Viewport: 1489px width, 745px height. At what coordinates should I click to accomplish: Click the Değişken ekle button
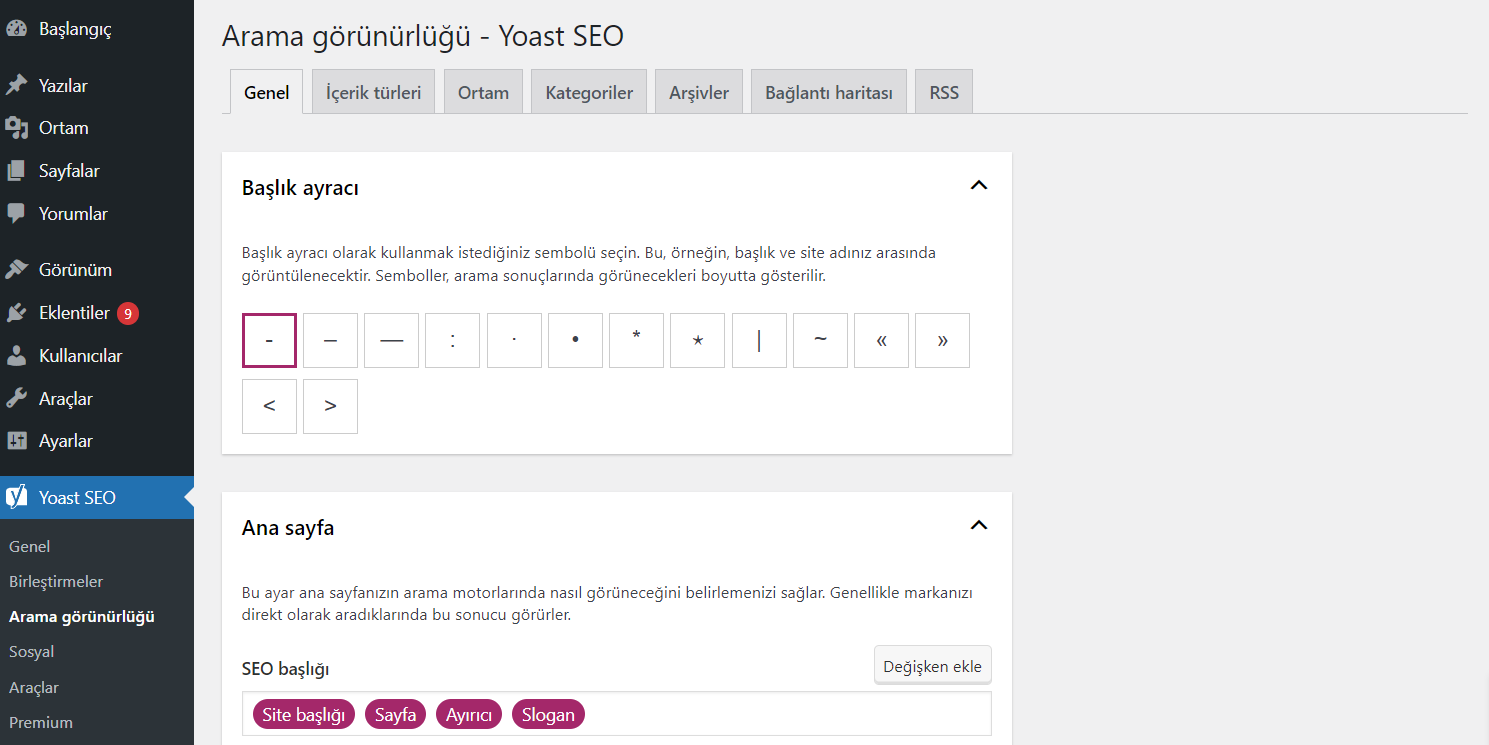pos(932,666)
